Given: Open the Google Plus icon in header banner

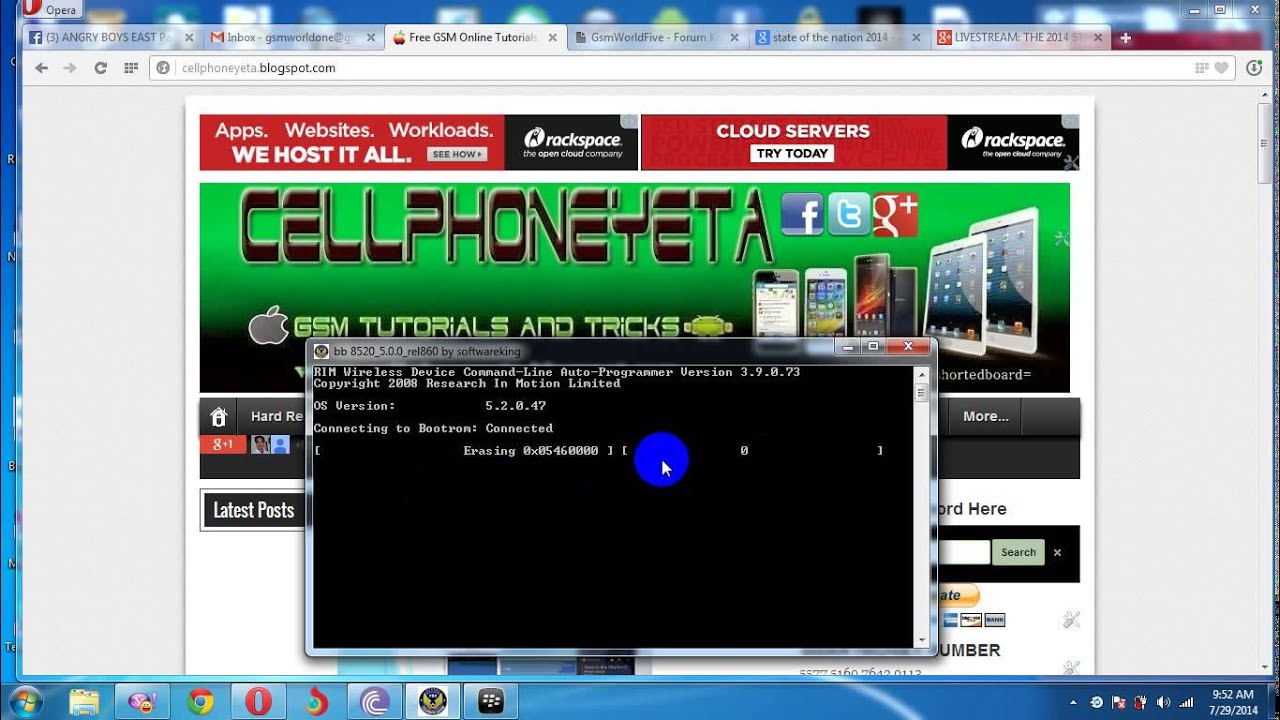Looking at the screenshot, I should [895, 214].
